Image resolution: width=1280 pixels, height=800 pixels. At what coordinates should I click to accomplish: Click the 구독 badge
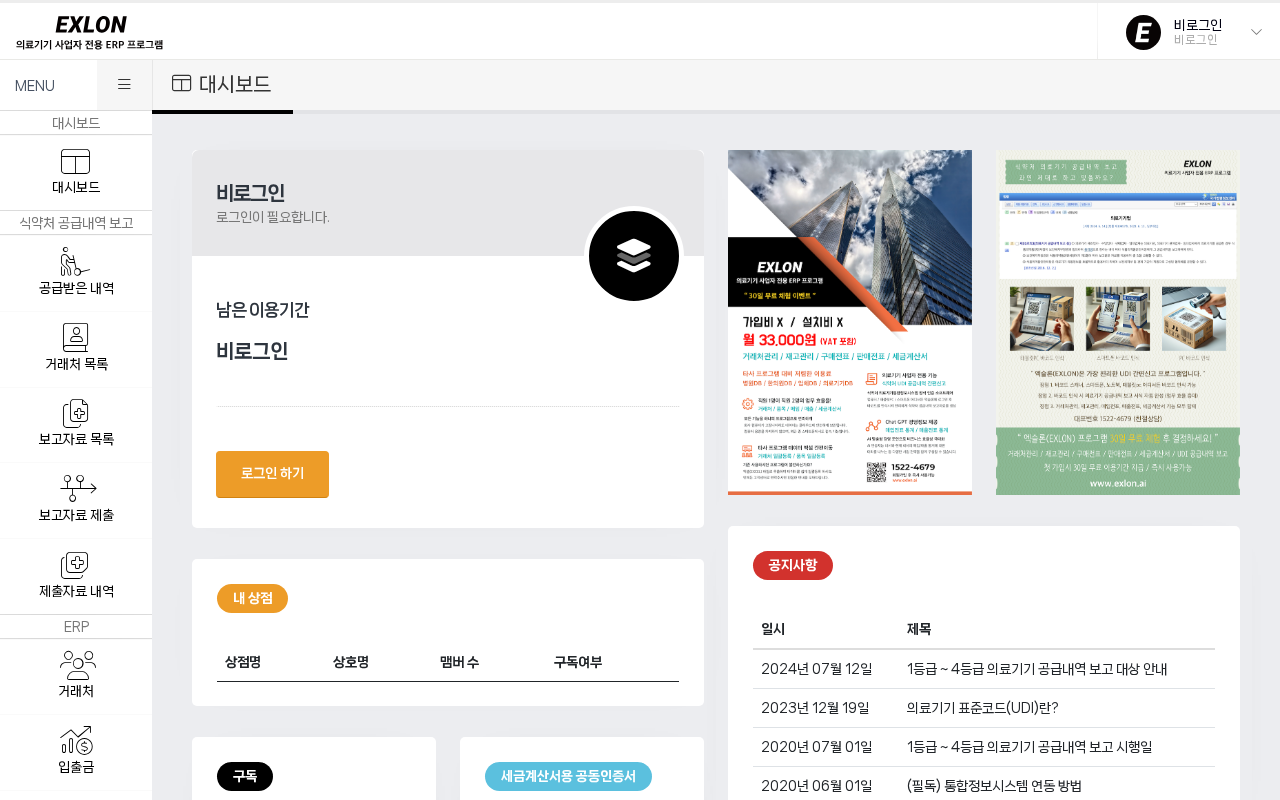coord(245,776)
